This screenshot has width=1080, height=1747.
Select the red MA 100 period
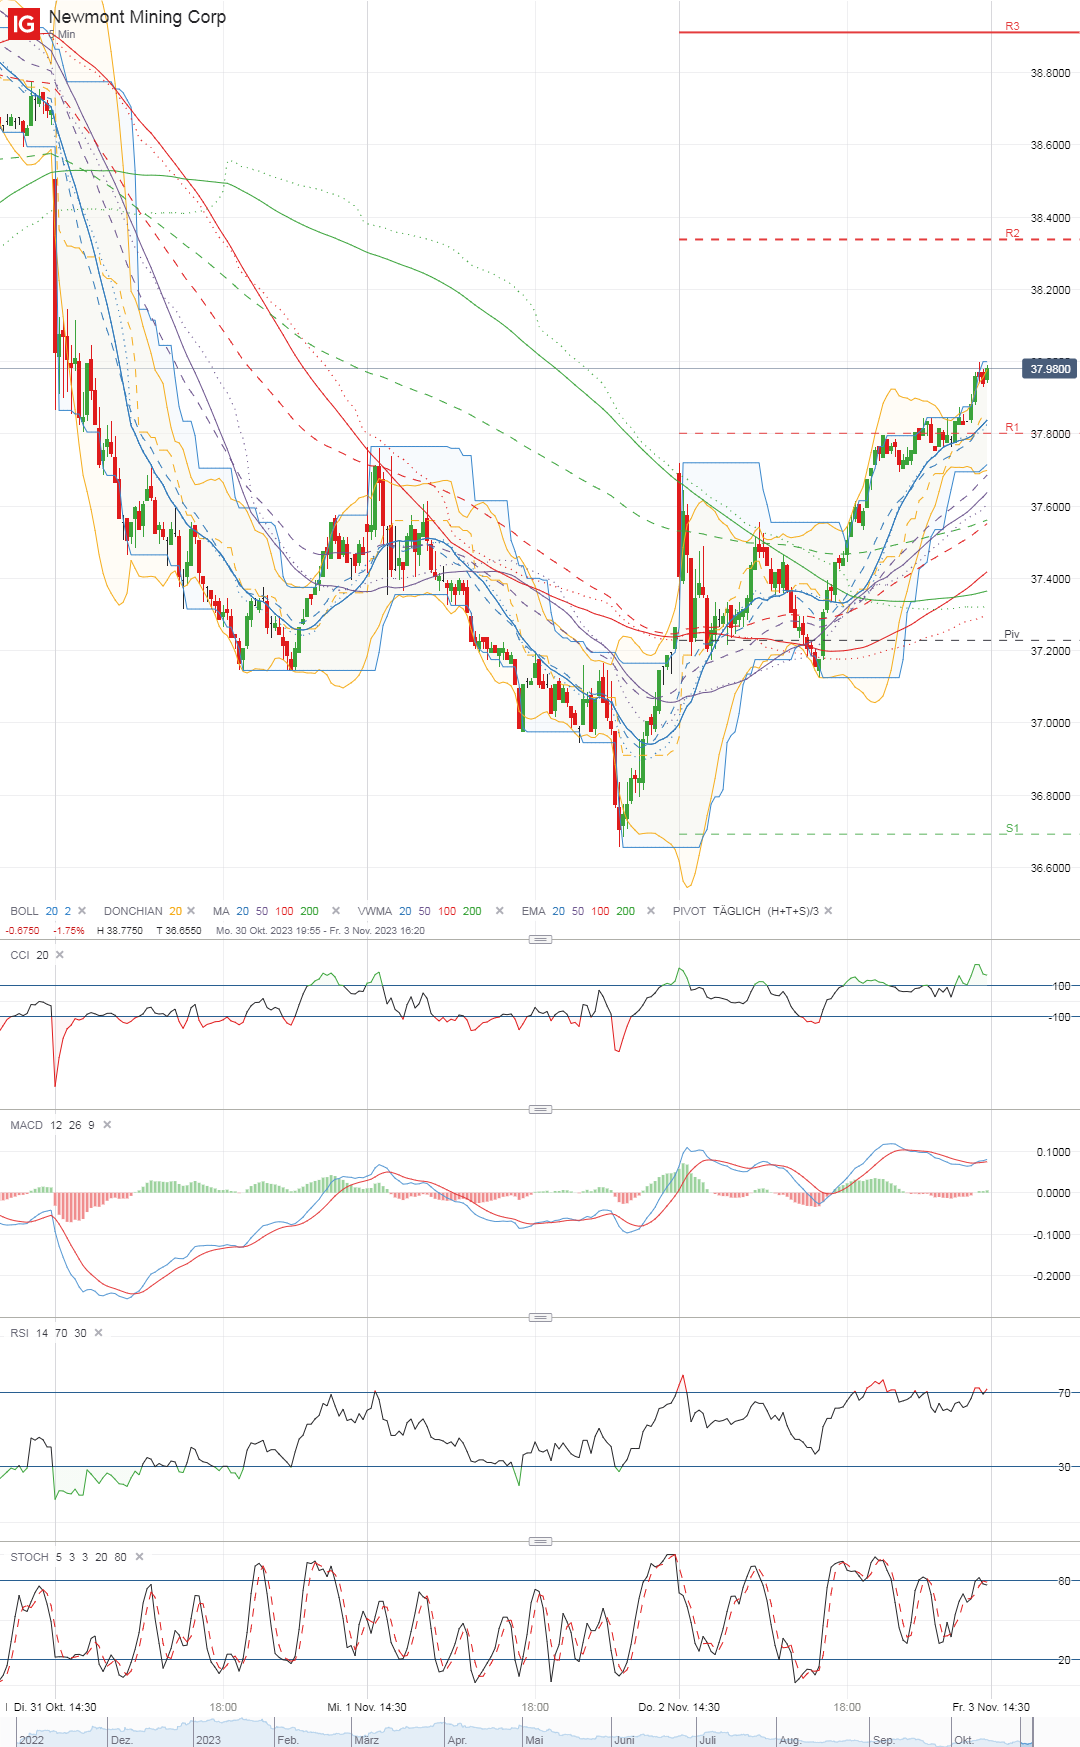(284, 911)
